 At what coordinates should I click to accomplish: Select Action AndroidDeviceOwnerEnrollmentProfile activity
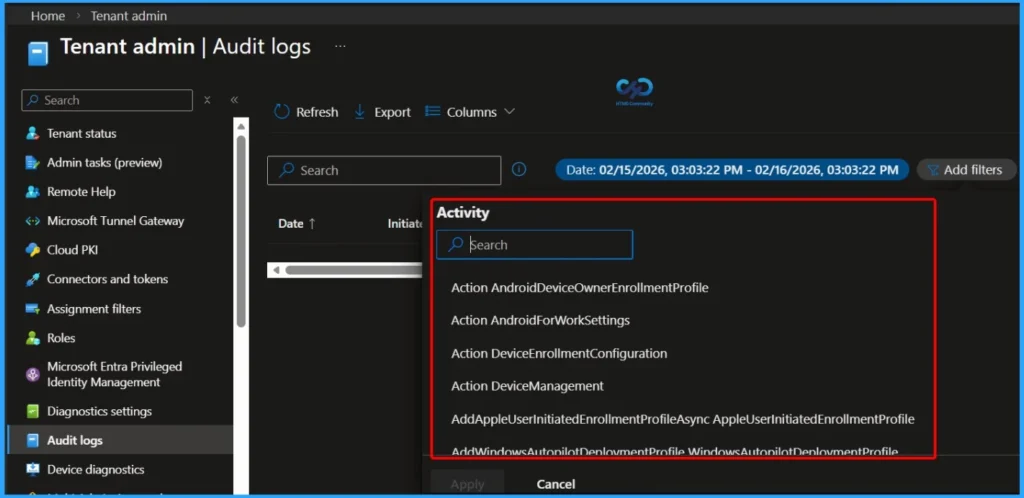click(579, 287)
